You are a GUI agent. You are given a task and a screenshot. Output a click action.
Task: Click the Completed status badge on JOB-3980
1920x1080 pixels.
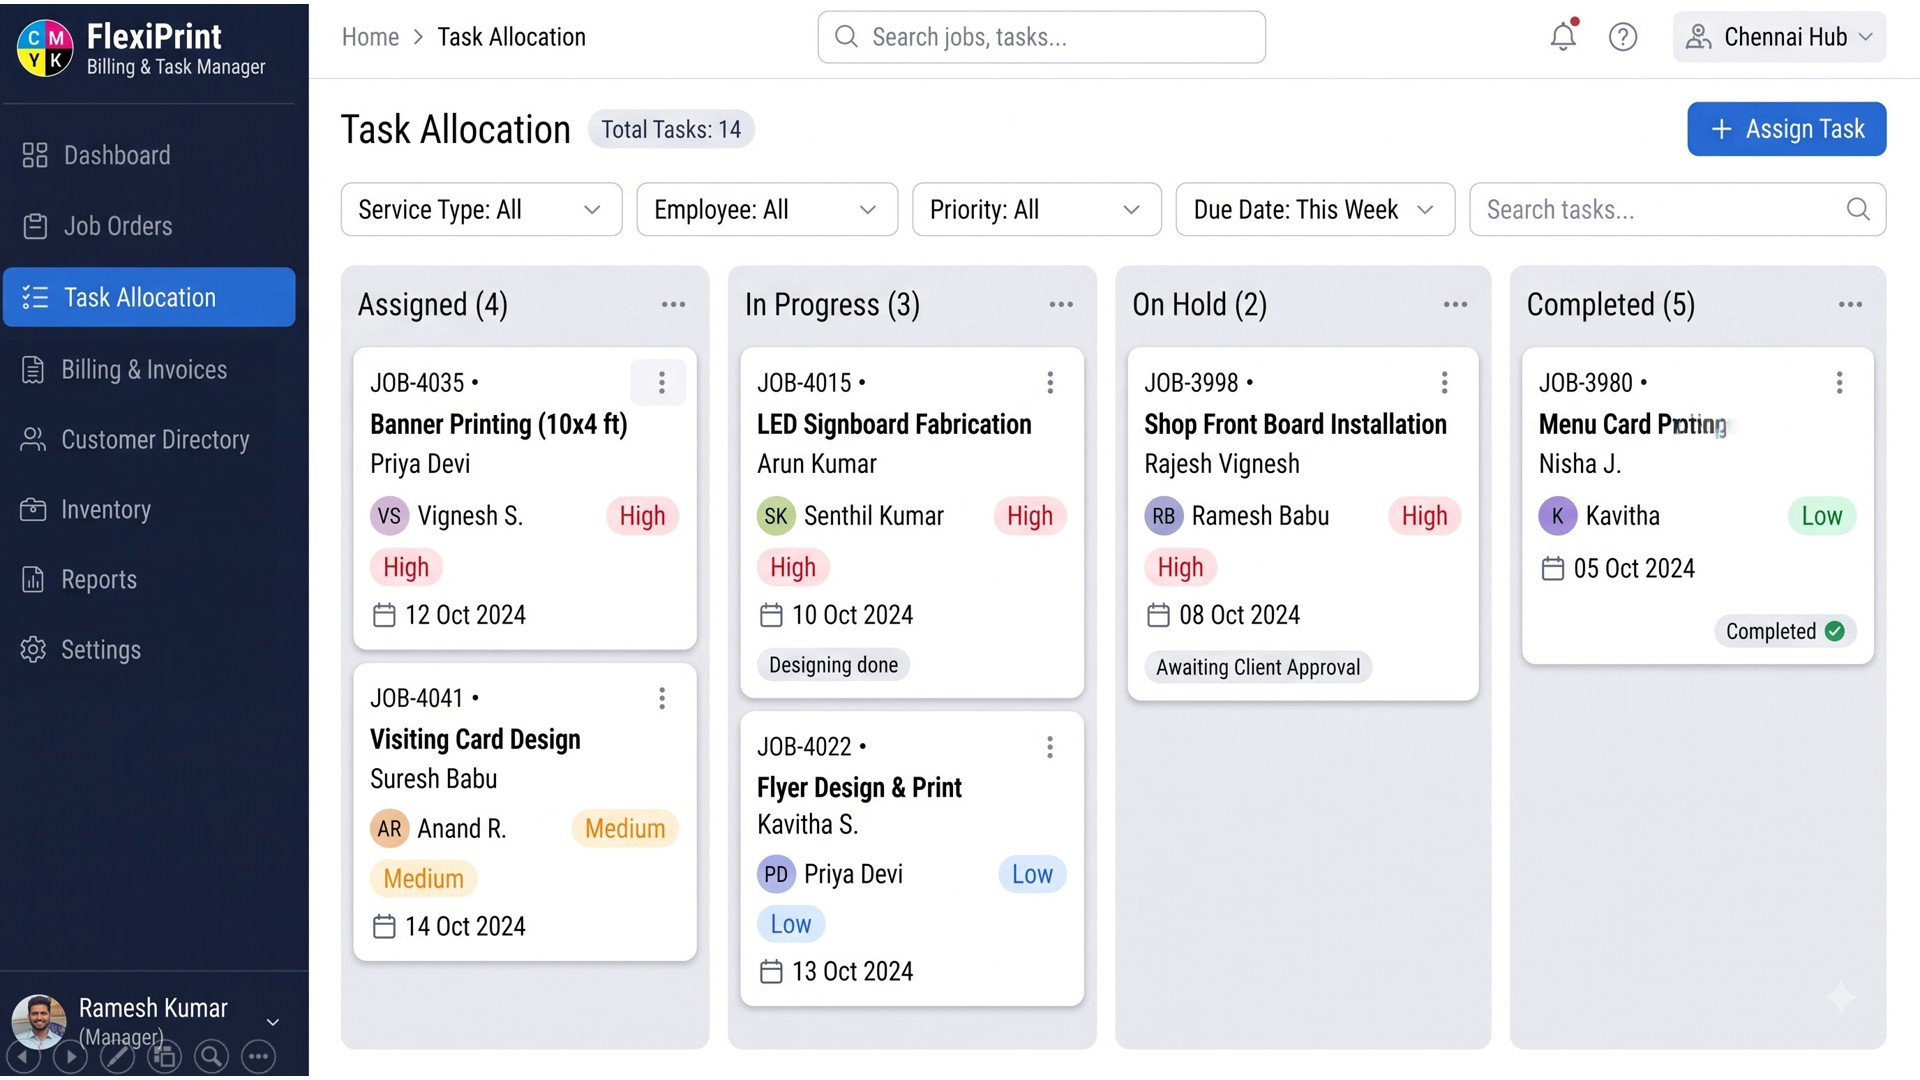point(1785,631)
